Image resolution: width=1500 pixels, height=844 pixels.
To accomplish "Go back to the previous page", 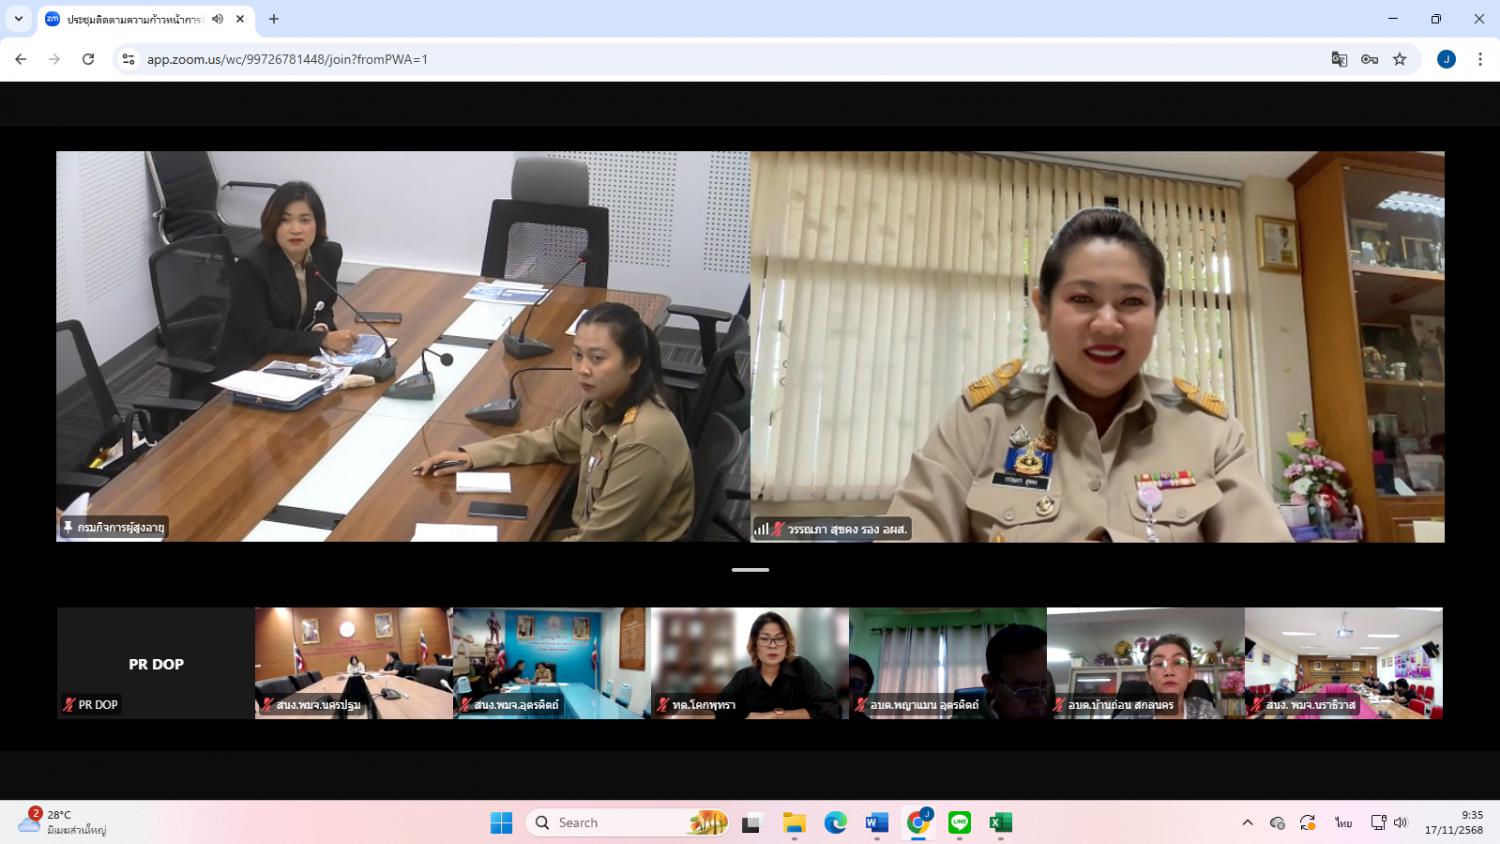I will coord(21,59).
